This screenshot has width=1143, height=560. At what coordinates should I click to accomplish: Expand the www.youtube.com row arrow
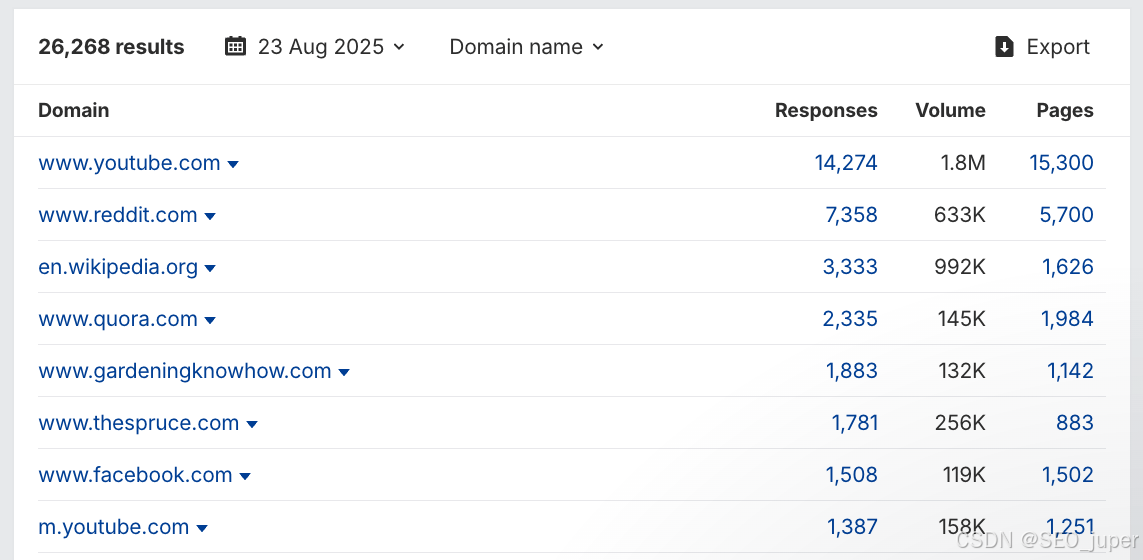[x=233, y=165]
